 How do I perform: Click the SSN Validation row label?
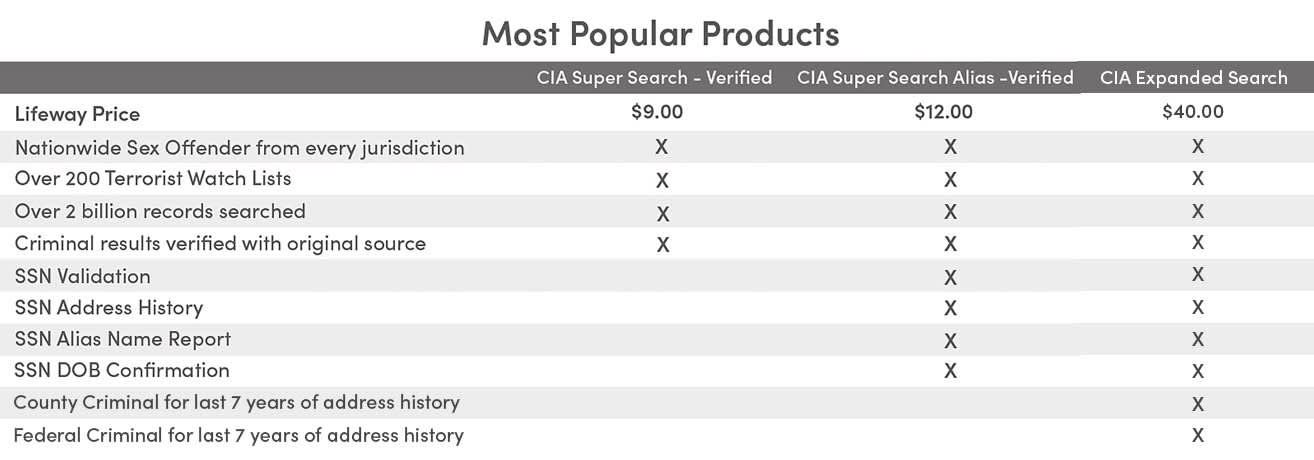(x=82, y=276)
